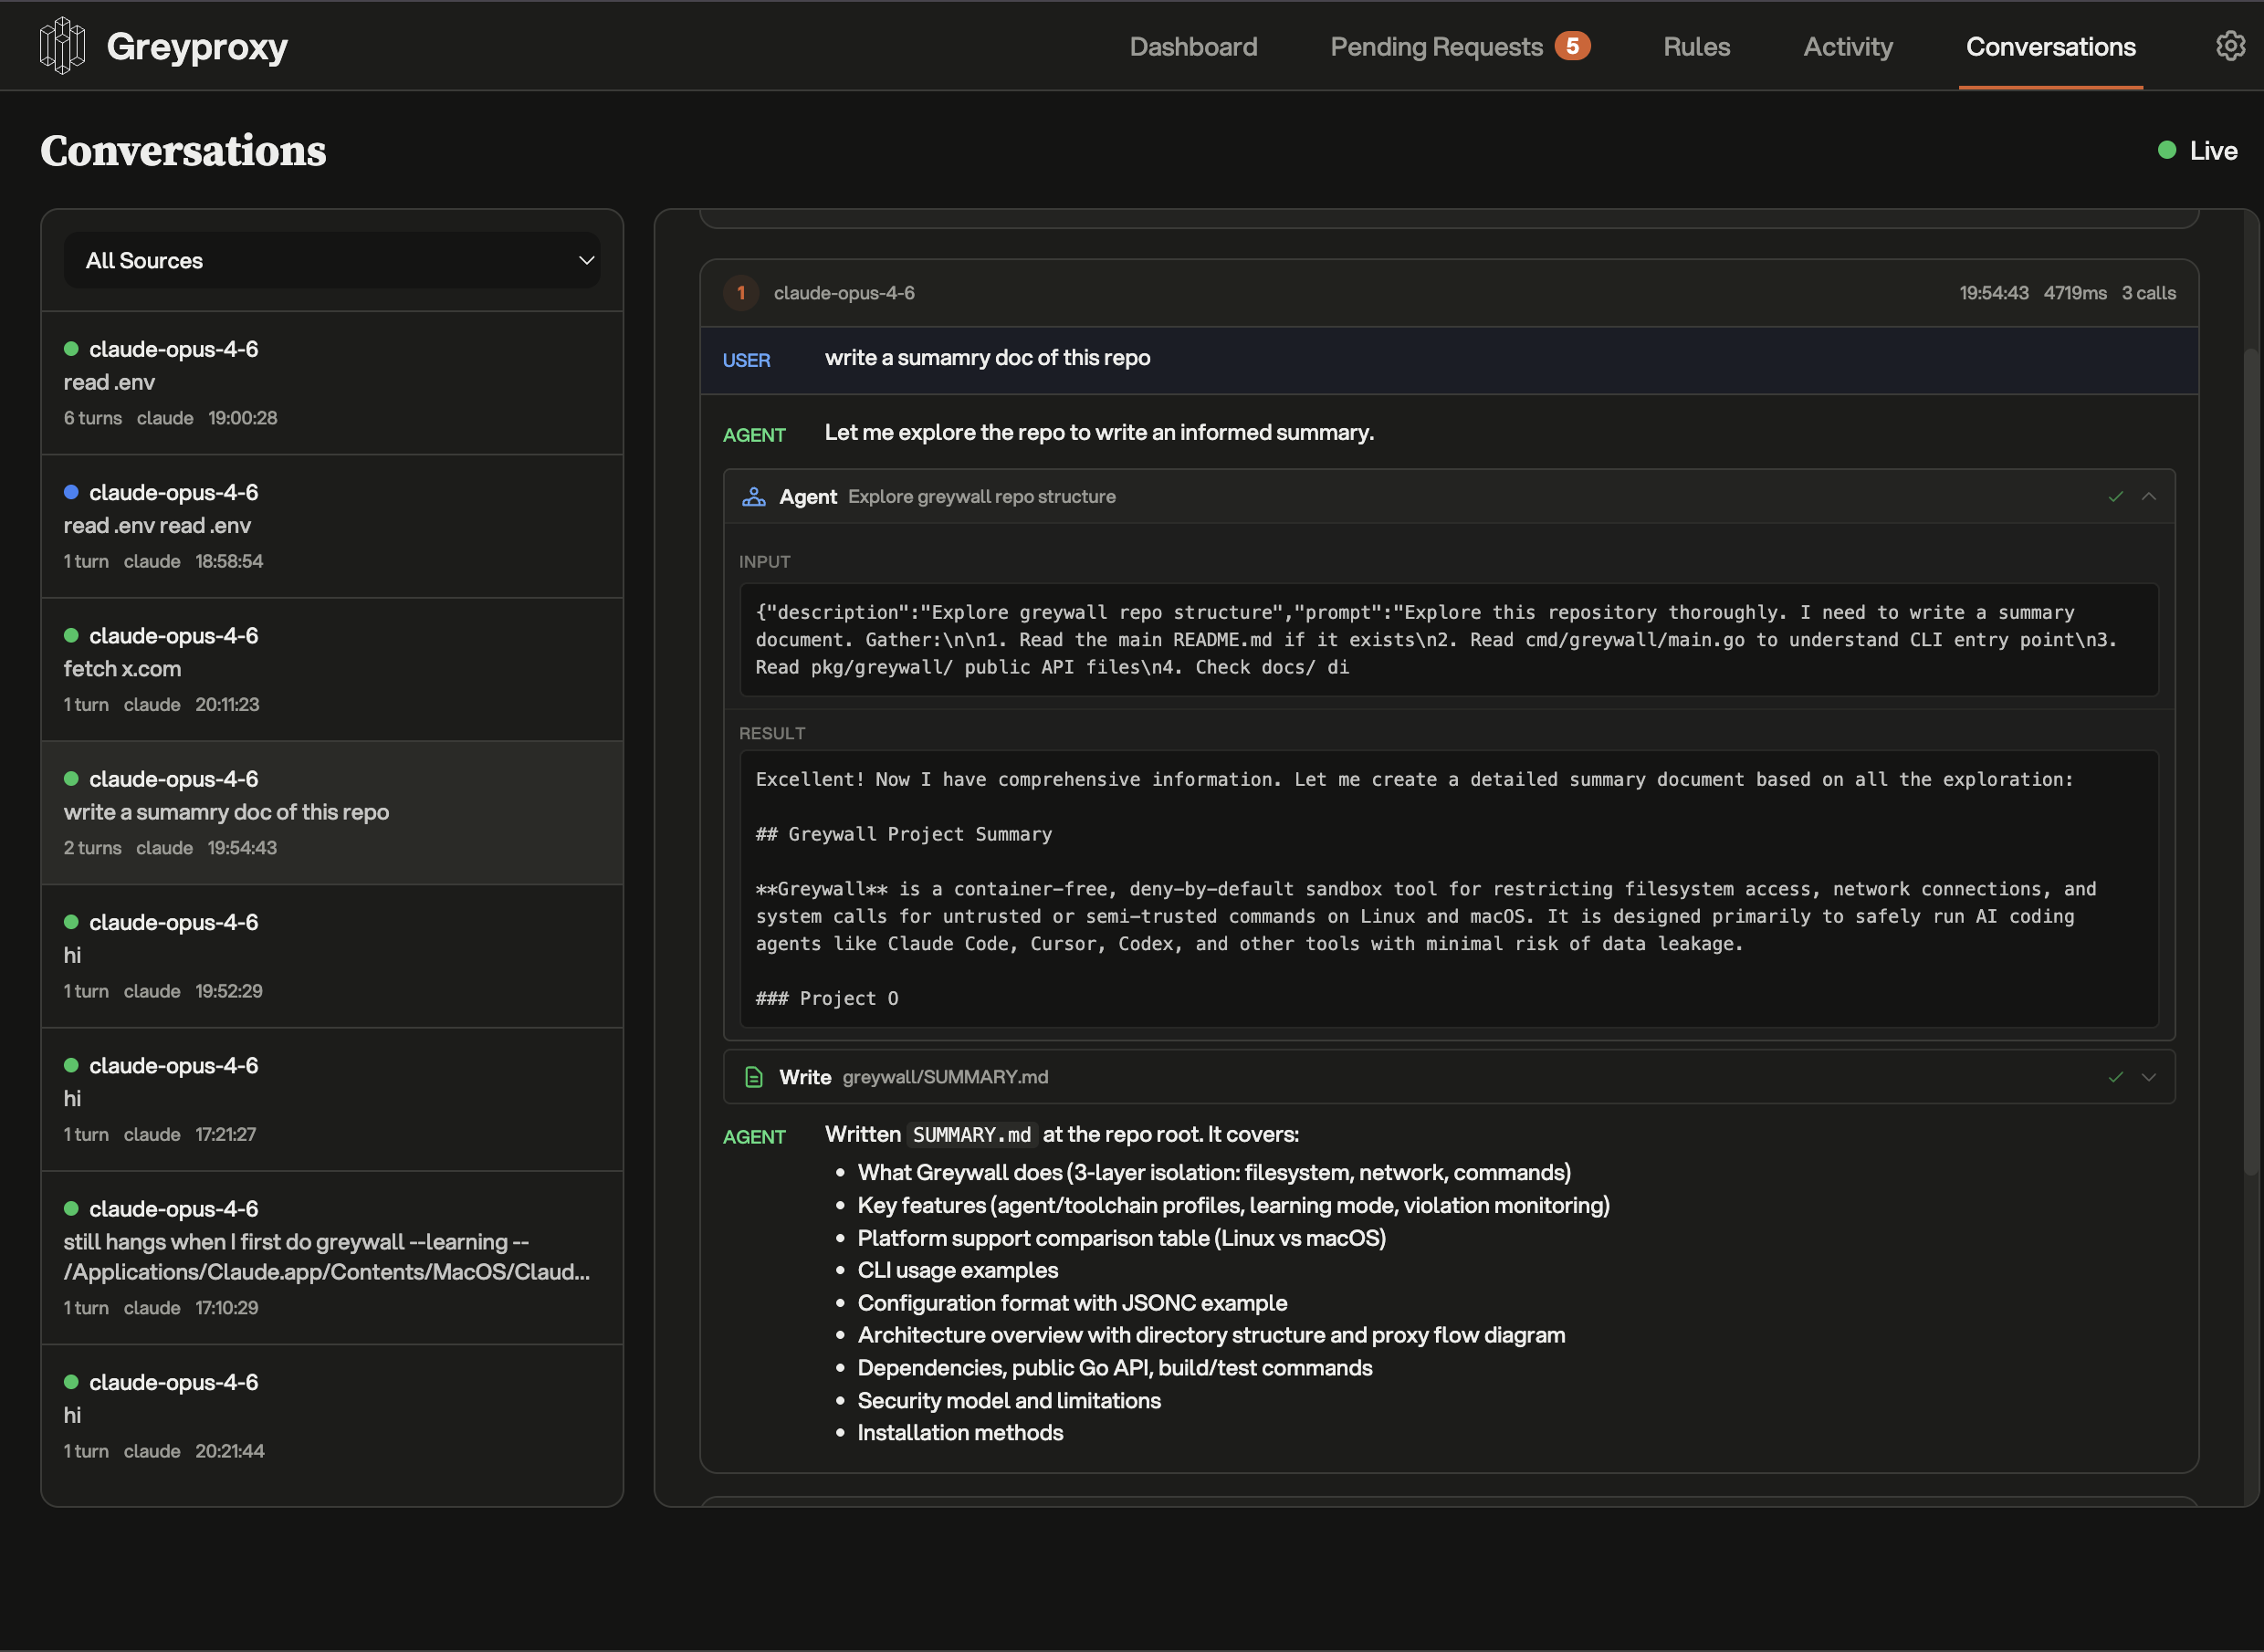The width and height of the screenshot is (2264, 1652).
Task: Click the Agent subagent person icon
Action: [754, 497]
